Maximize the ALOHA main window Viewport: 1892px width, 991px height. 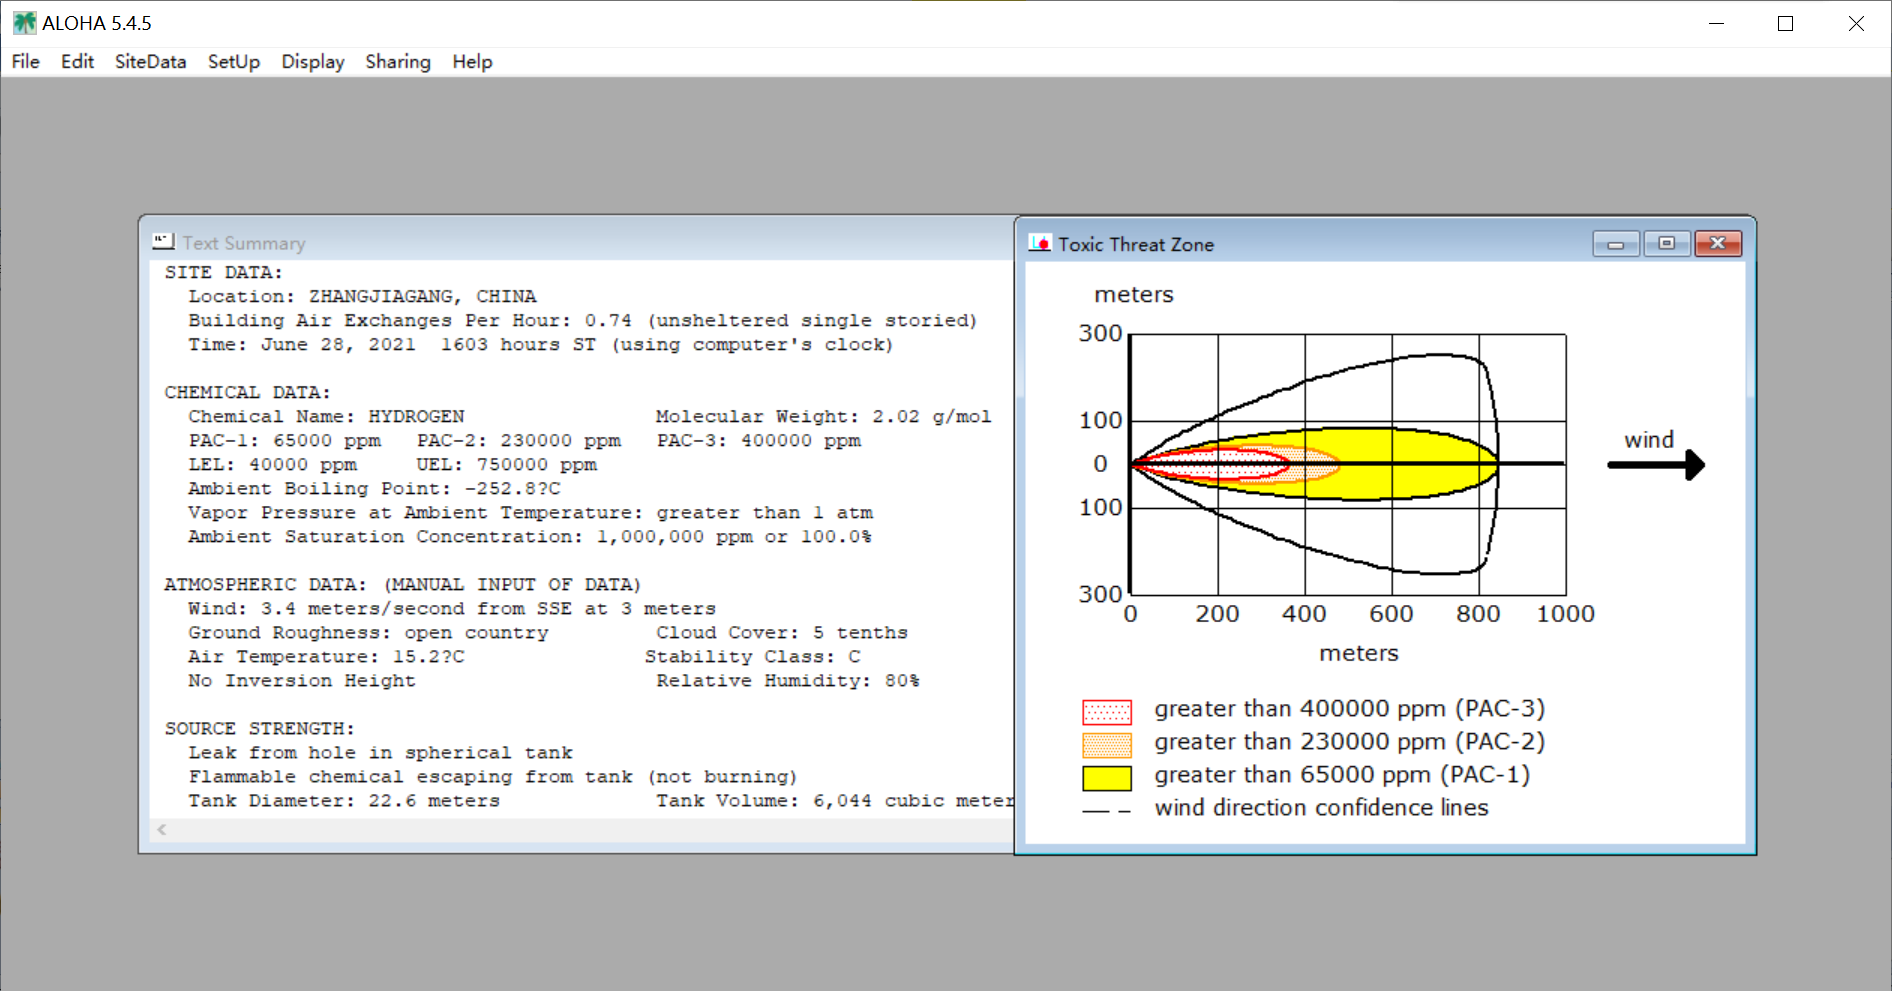coord(1785,24)
